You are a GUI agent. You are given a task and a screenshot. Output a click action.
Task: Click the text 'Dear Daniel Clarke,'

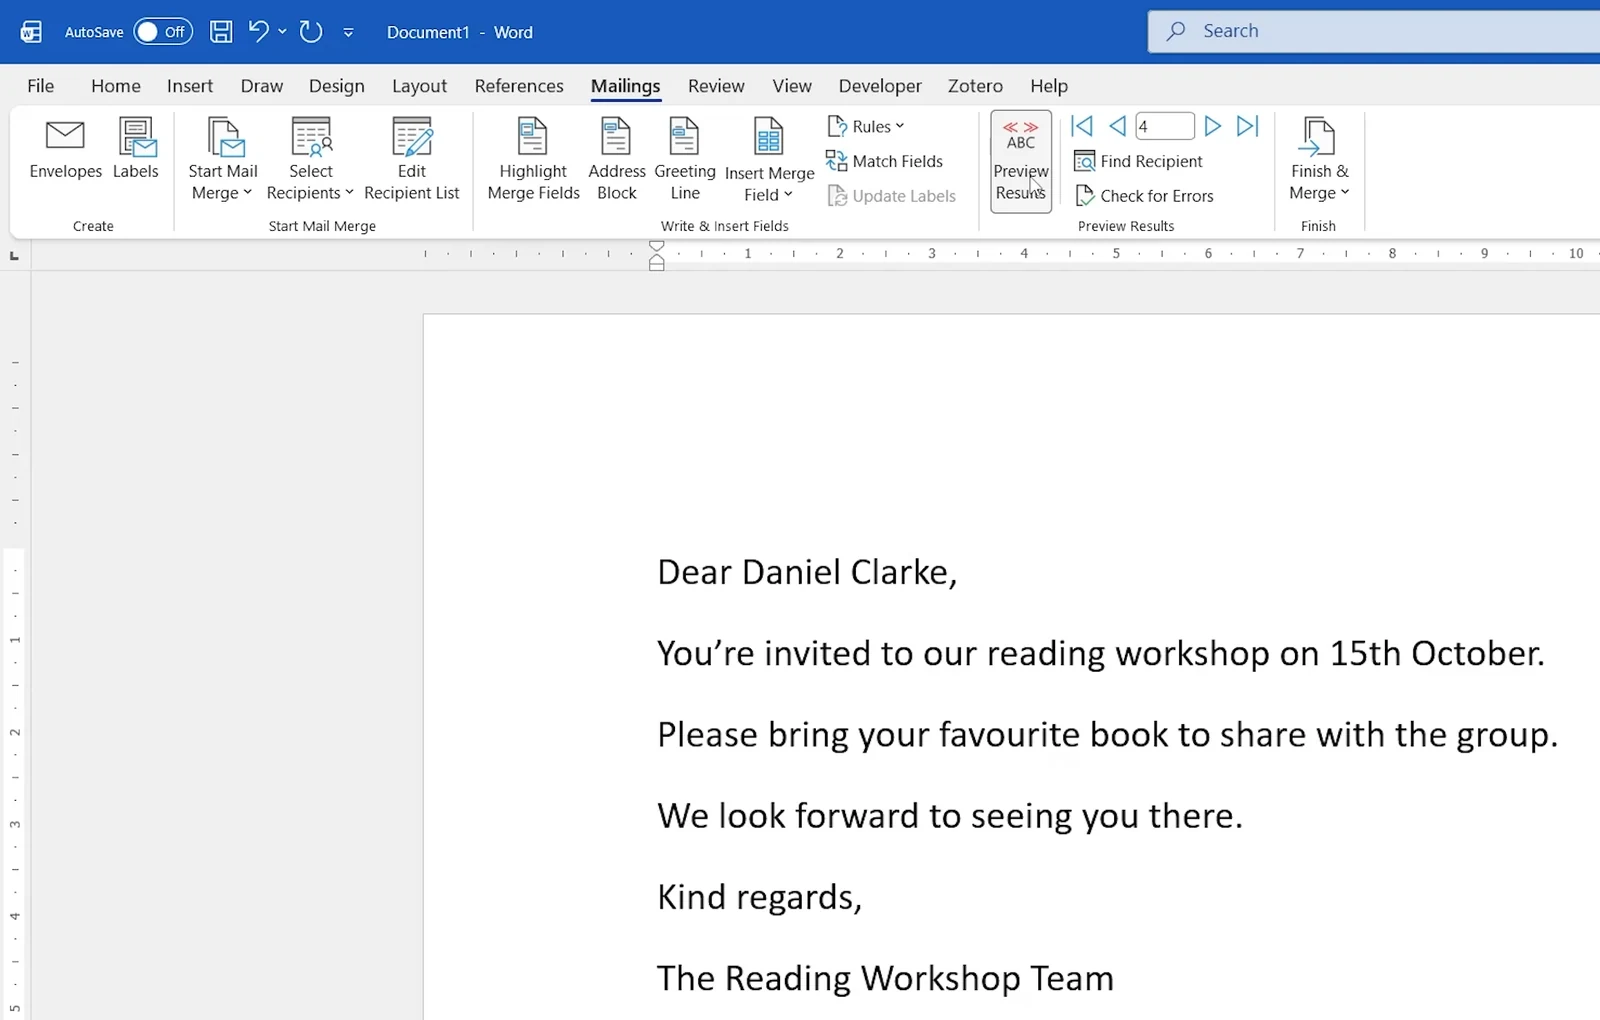point(807,572)
